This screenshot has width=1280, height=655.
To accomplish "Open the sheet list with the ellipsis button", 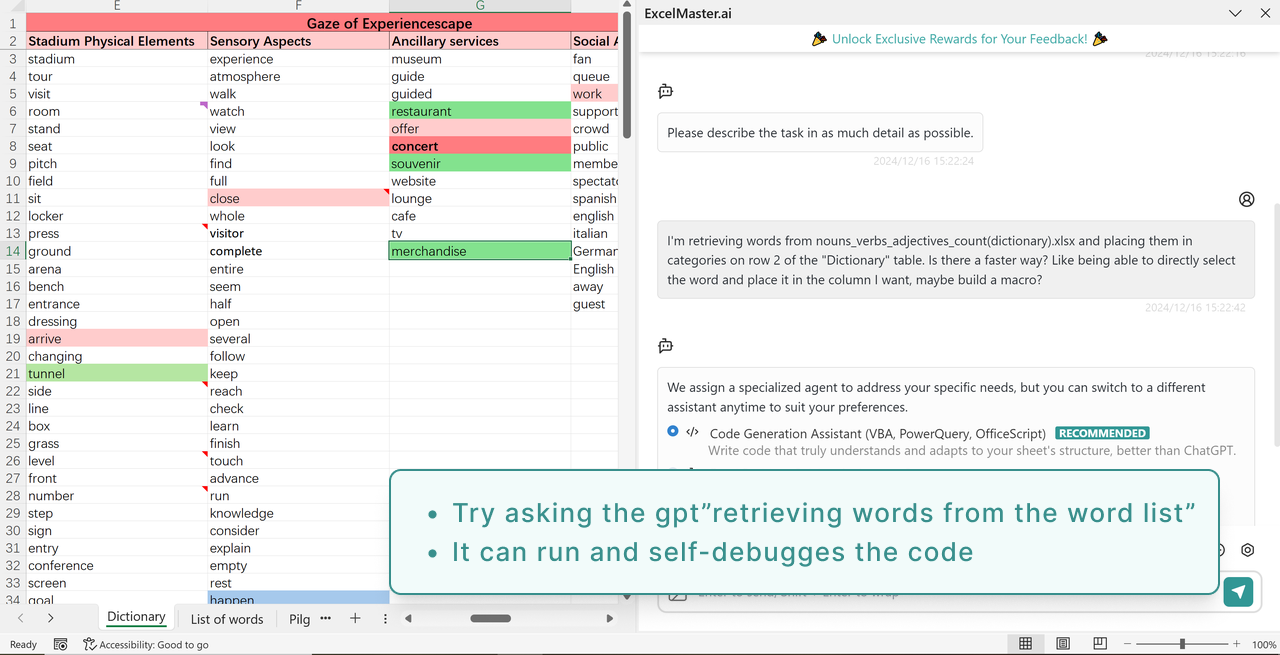I will click(325, 618).
